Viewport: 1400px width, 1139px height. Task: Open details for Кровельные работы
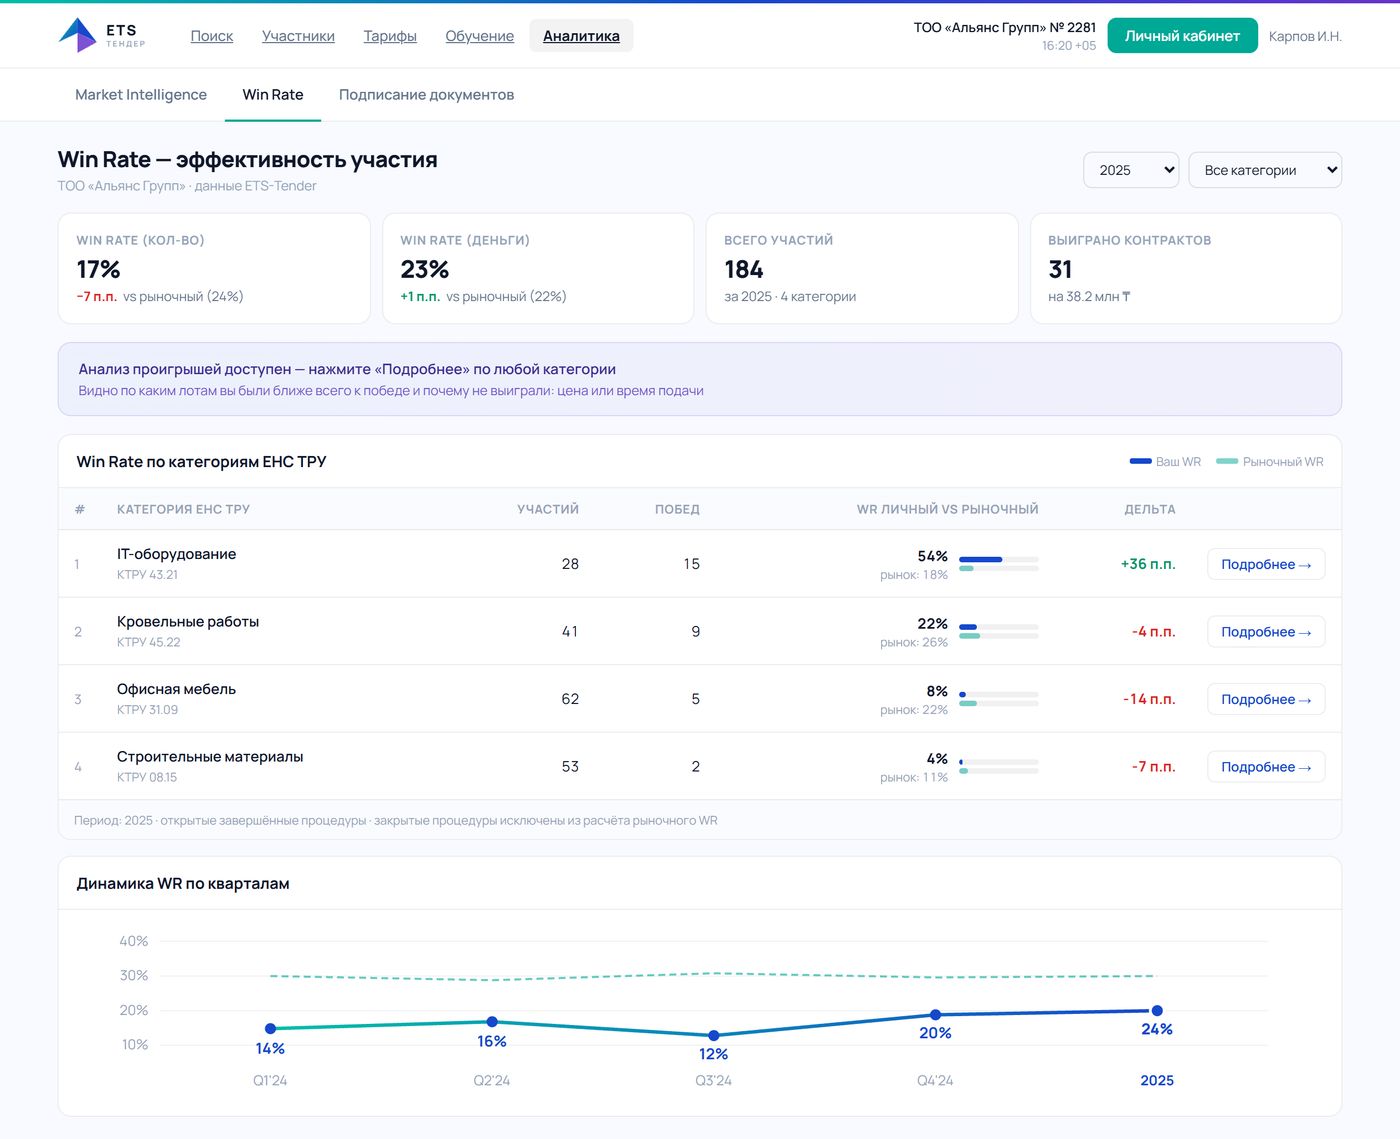1266,632
